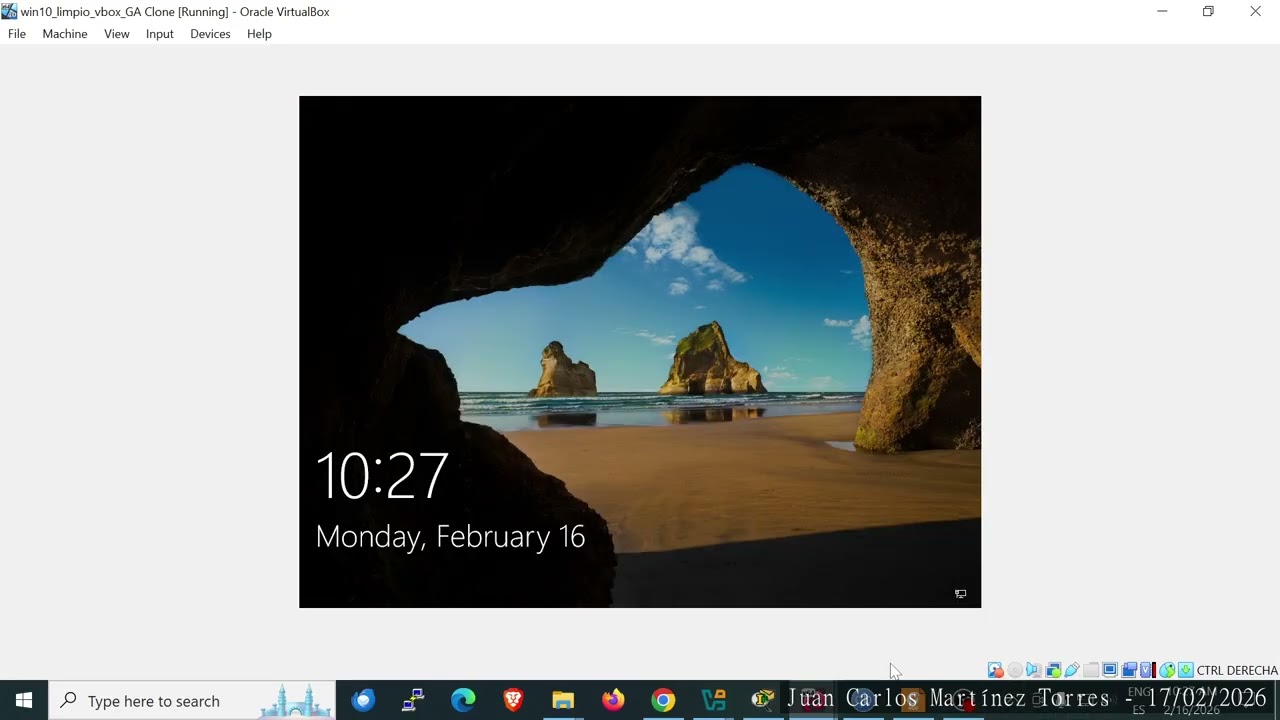Click the audio status icon
The image size is (1280, 720).
click(1033, 670)
